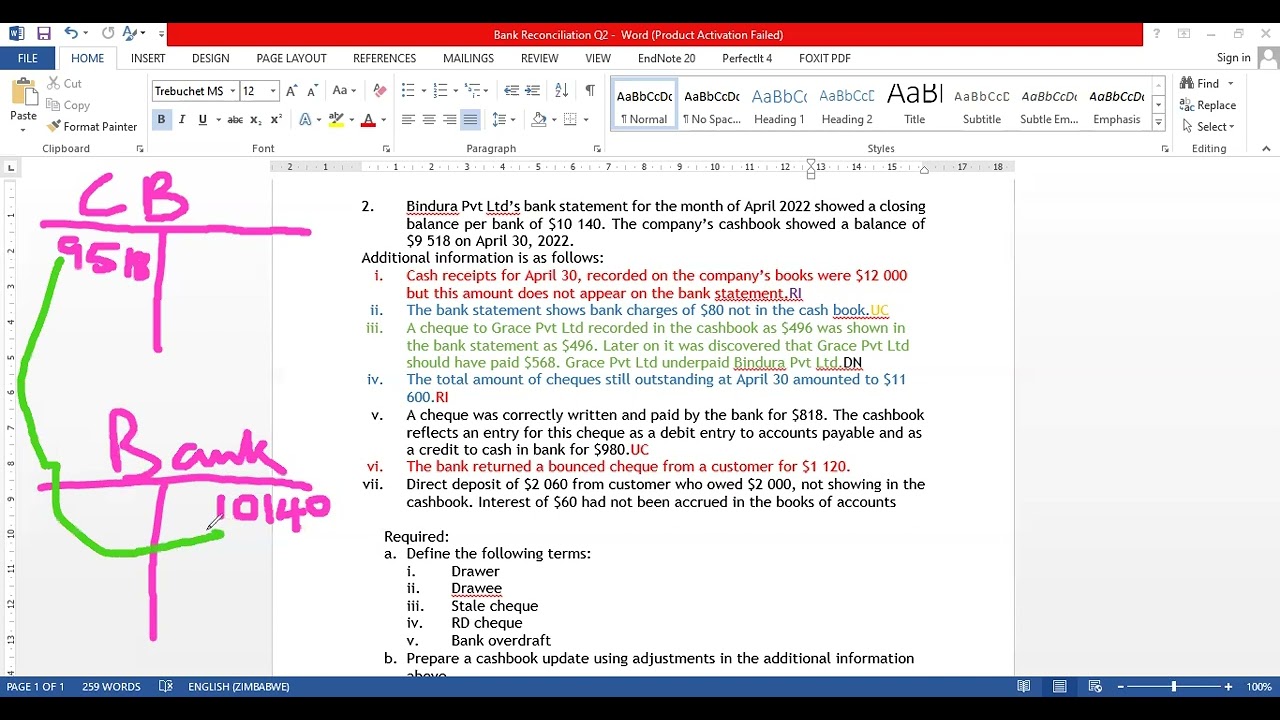1280x720 pixels.
Task: Center the paragraph text
Action: pyautogui.click(x=429, y=120)
